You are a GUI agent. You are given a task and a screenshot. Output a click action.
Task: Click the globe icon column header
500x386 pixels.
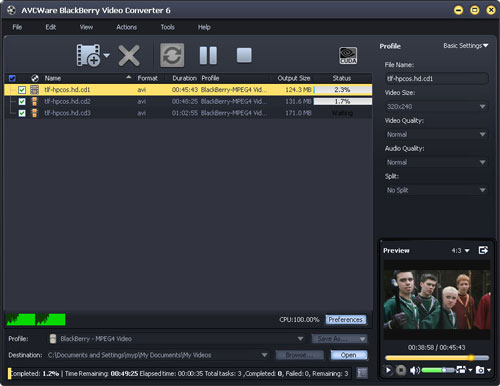(35, 78)
